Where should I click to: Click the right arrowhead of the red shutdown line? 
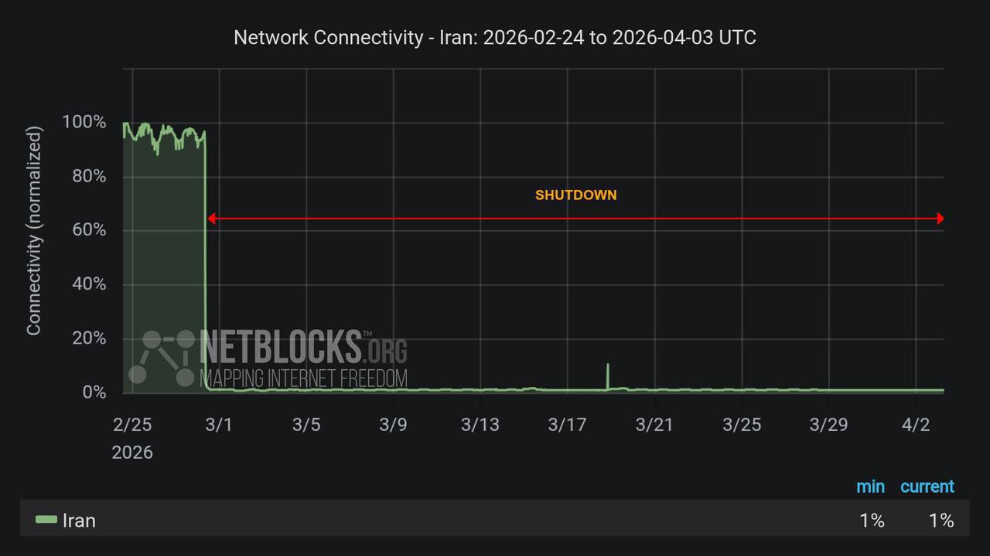(x=939, y=218)
